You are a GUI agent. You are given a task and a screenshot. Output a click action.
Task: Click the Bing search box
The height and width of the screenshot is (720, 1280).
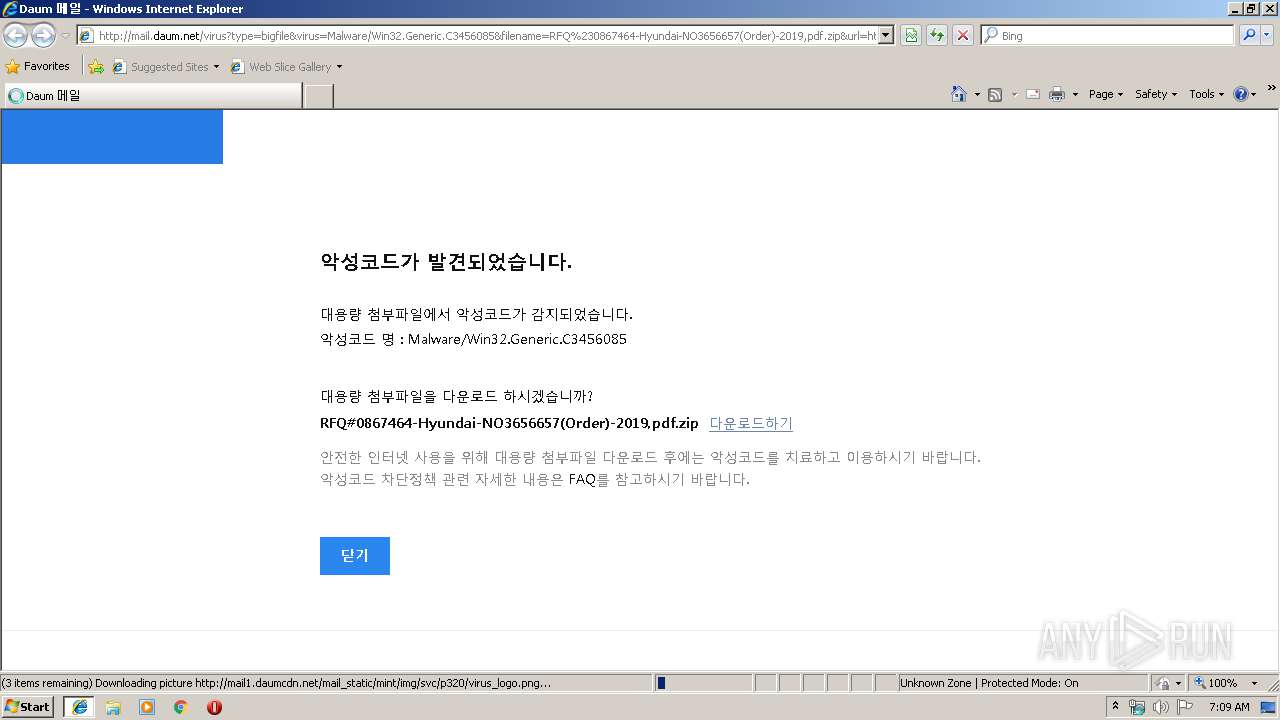tap(1107, 36)
